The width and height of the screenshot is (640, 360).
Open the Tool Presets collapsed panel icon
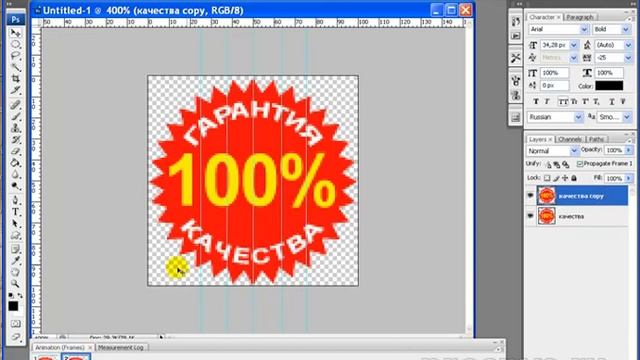(x=516, y=58)
